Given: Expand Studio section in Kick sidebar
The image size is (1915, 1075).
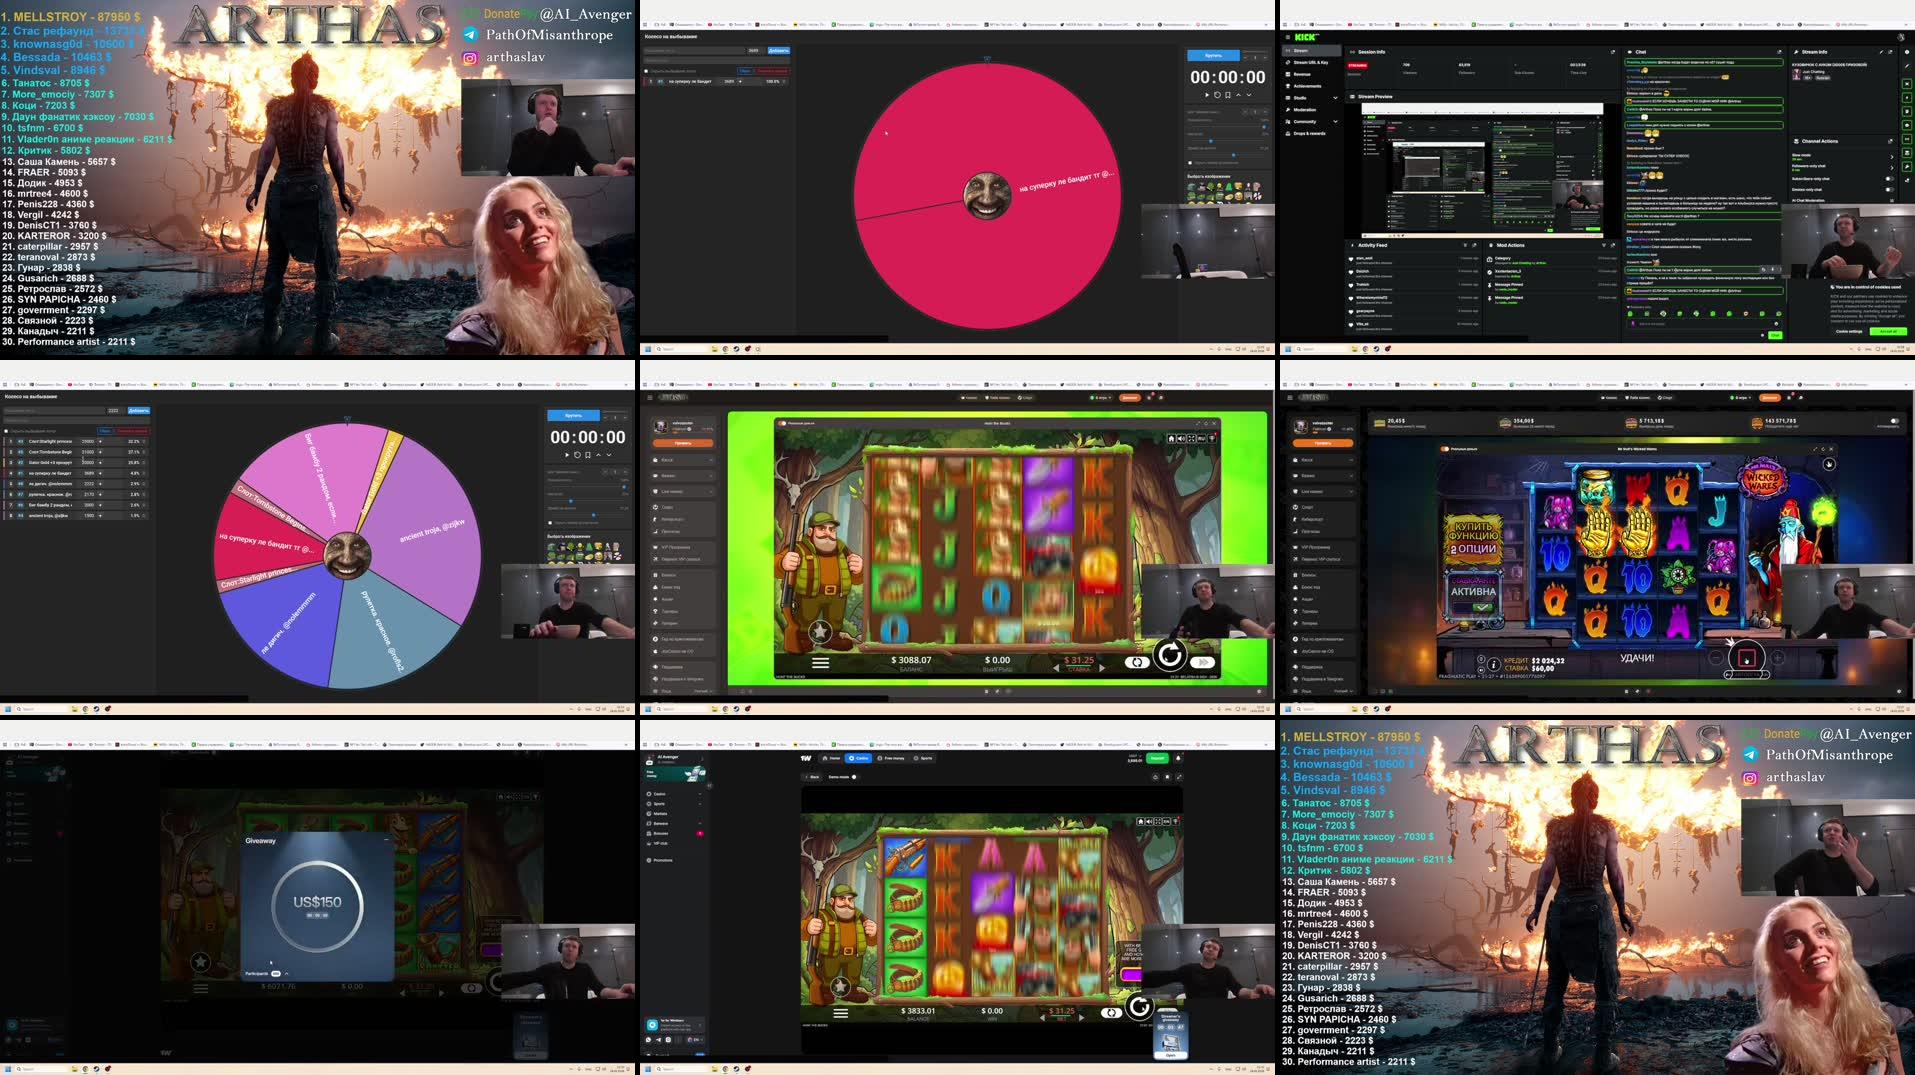Looking at the screenshot, I should (1335, 98).
